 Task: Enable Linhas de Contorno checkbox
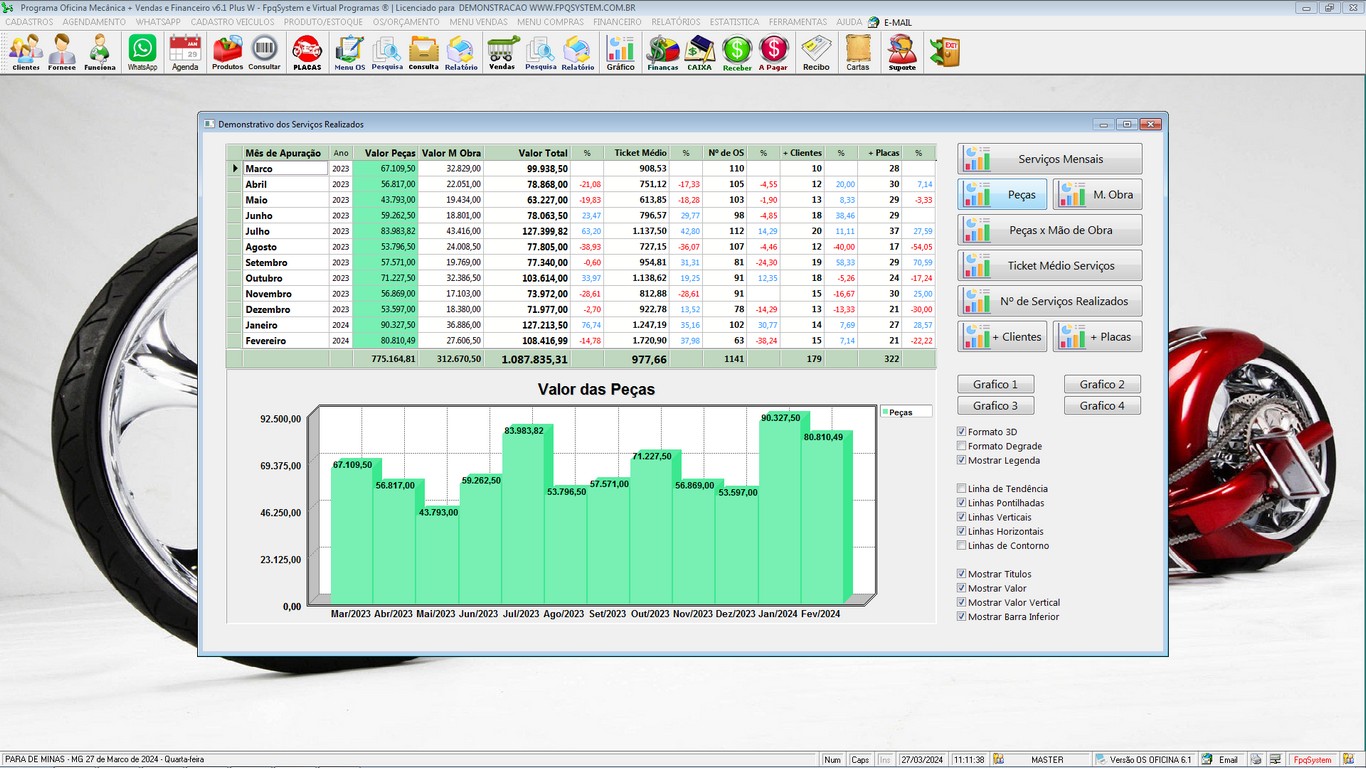coord(962,545)
